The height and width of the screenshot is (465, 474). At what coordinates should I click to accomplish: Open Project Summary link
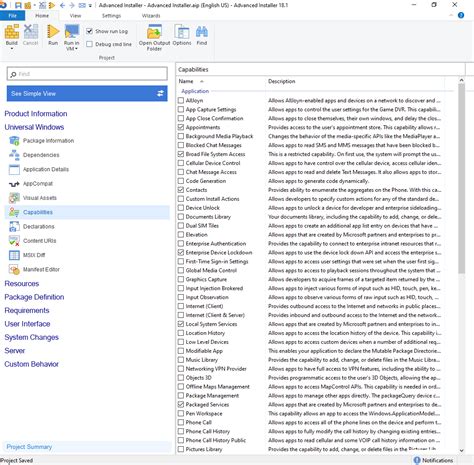tap(29, 447)
